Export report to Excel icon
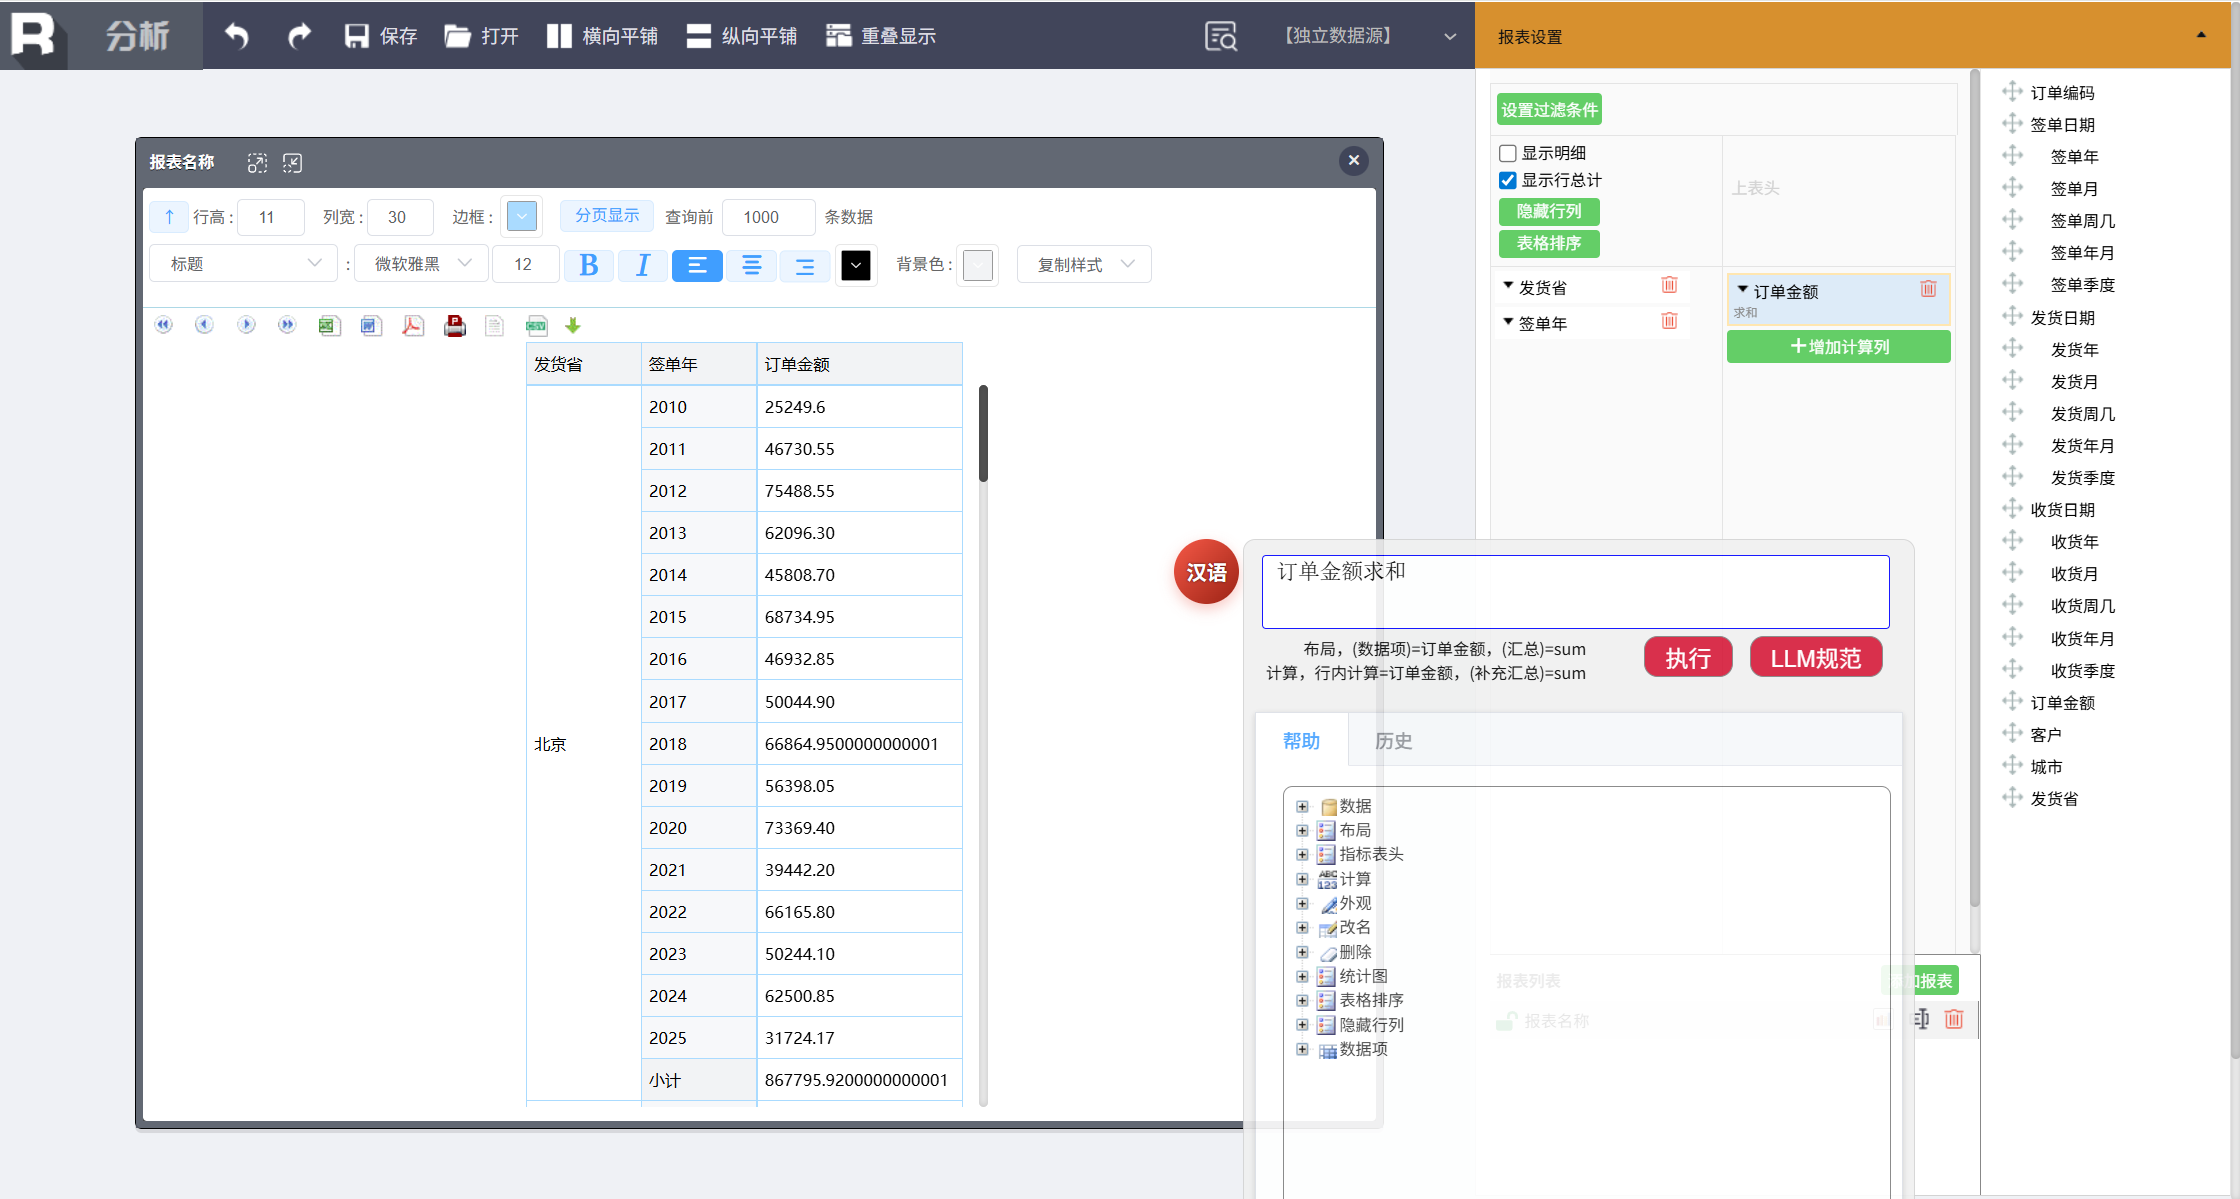2240x1199 pixels. [x=329, y=326]
